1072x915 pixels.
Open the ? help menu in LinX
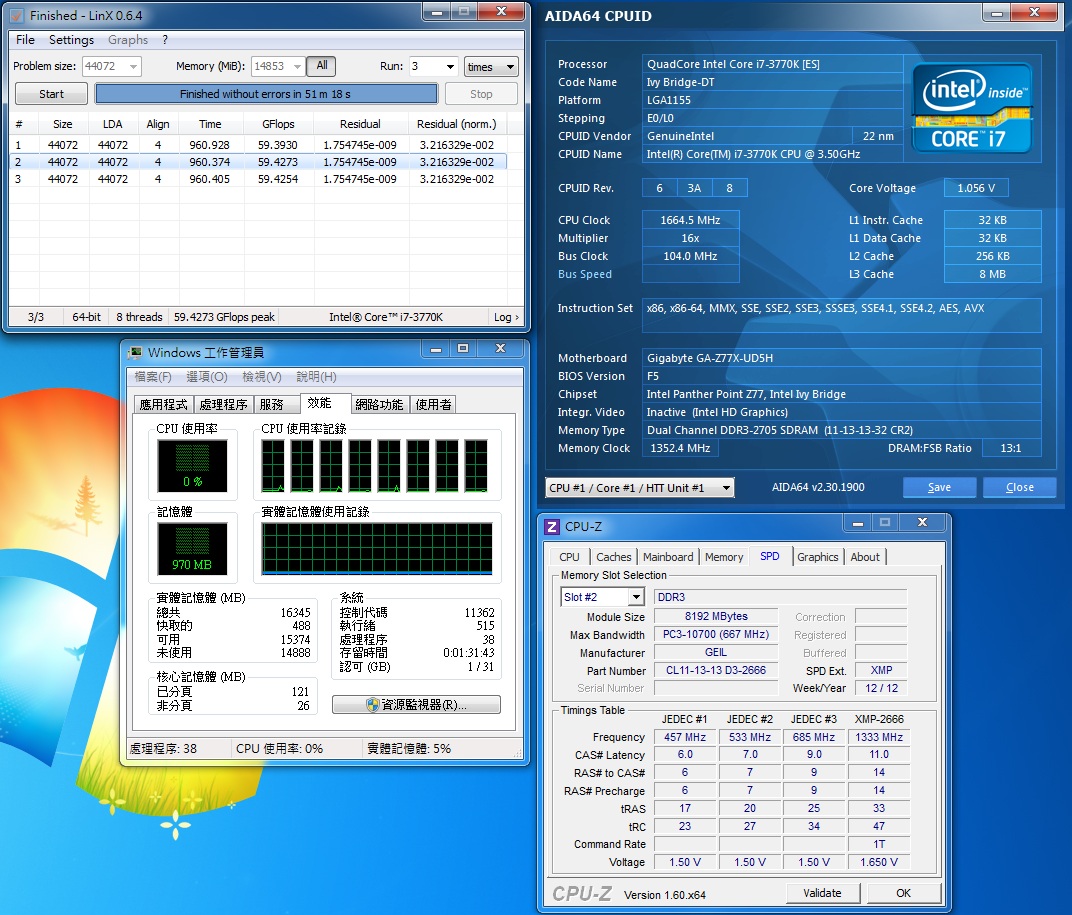point(165,40)
